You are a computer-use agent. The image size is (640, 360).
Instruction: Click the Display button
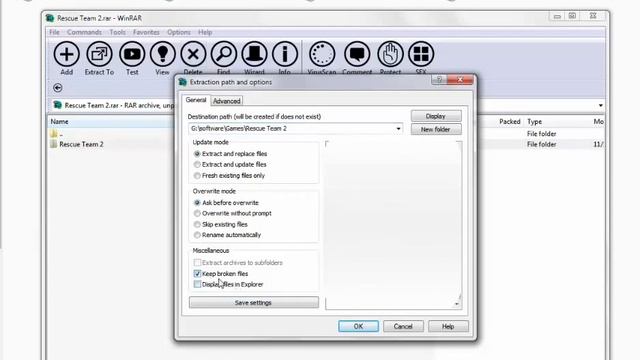(x=436, y=116)
